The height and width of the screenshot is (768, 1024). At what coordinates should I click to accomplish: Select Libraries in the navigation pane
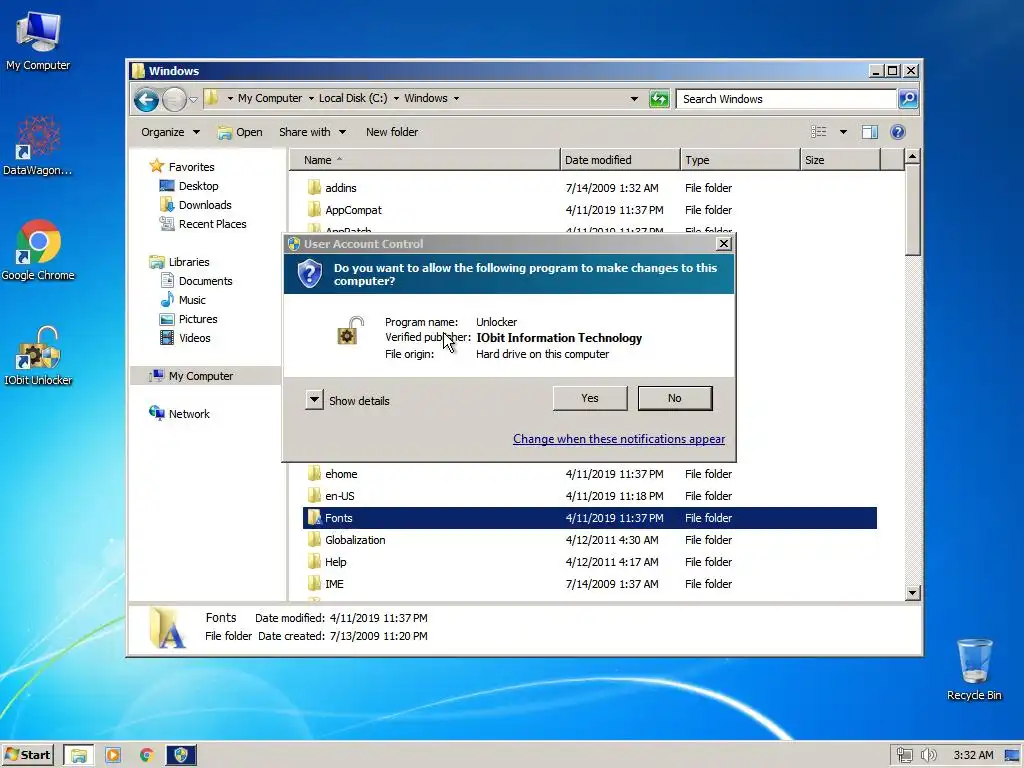tap(179, 262)
